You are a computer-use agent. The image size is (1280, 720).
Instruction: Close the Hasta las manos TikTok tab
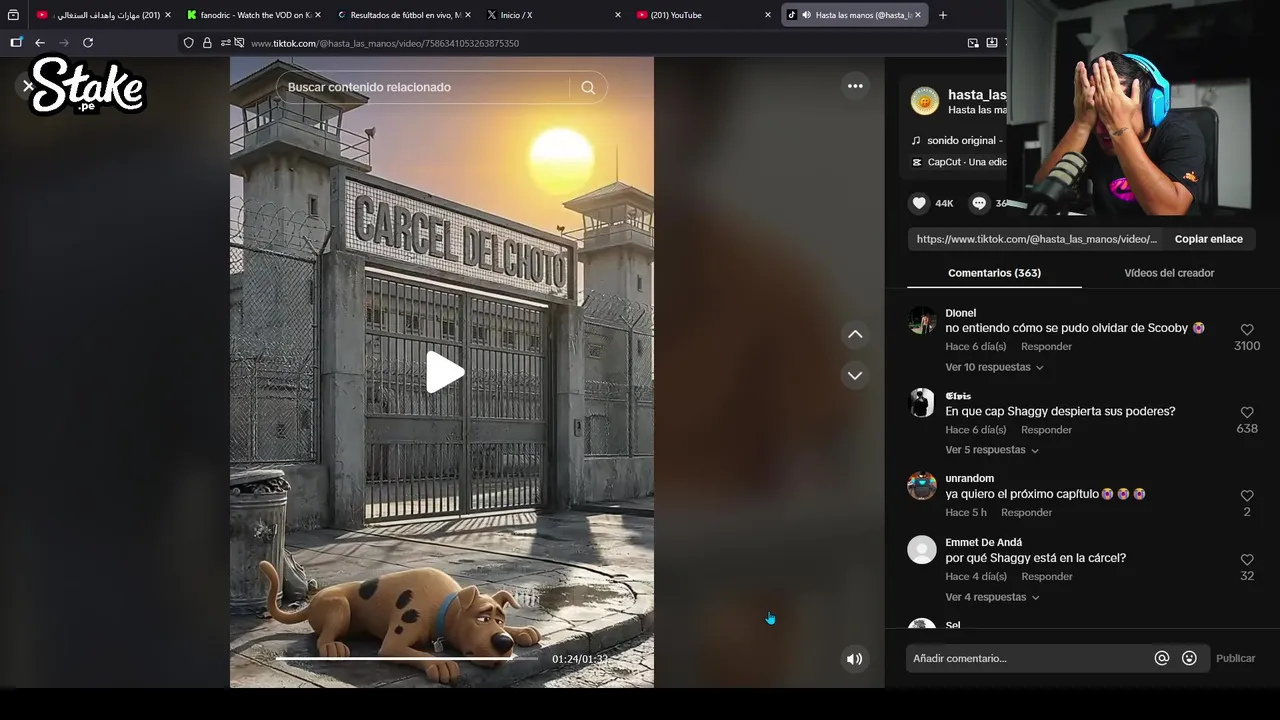click(917, 15)
